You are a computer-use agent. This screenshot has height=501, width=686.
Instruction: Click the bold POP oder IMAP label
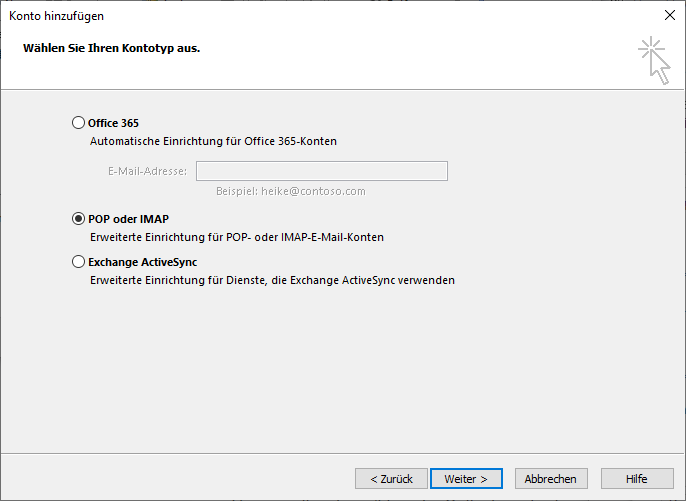(x=128, y=219)
